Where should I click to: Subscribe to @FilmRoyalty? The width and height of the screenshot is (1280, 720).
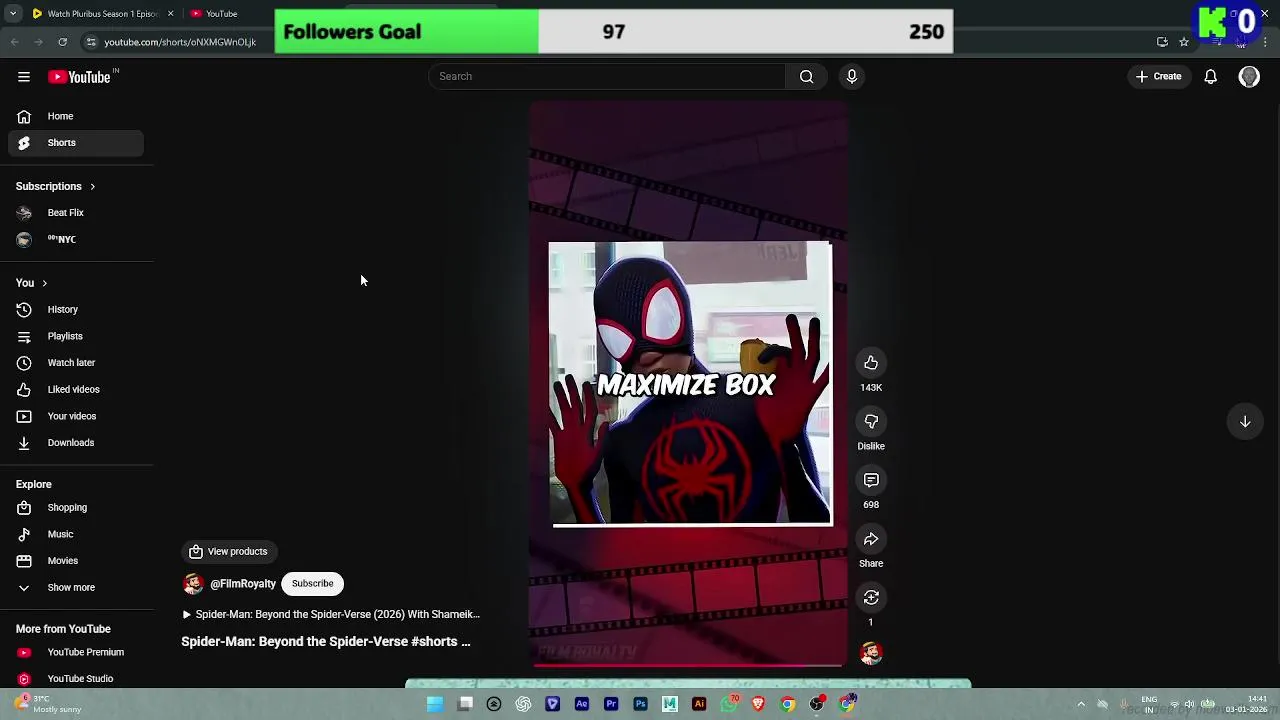click(312, 583)
